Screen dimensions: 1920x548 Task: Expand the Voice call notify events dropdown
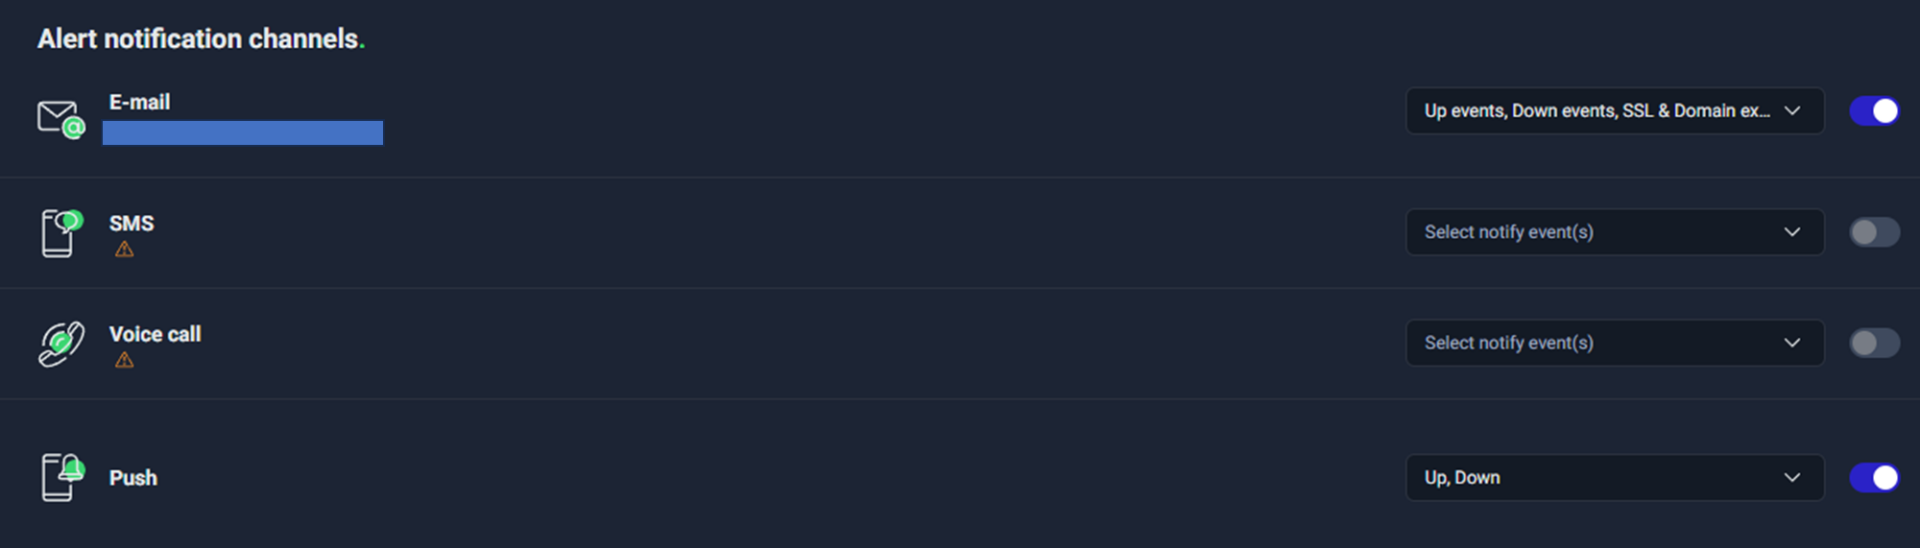tap(1614, 343)
